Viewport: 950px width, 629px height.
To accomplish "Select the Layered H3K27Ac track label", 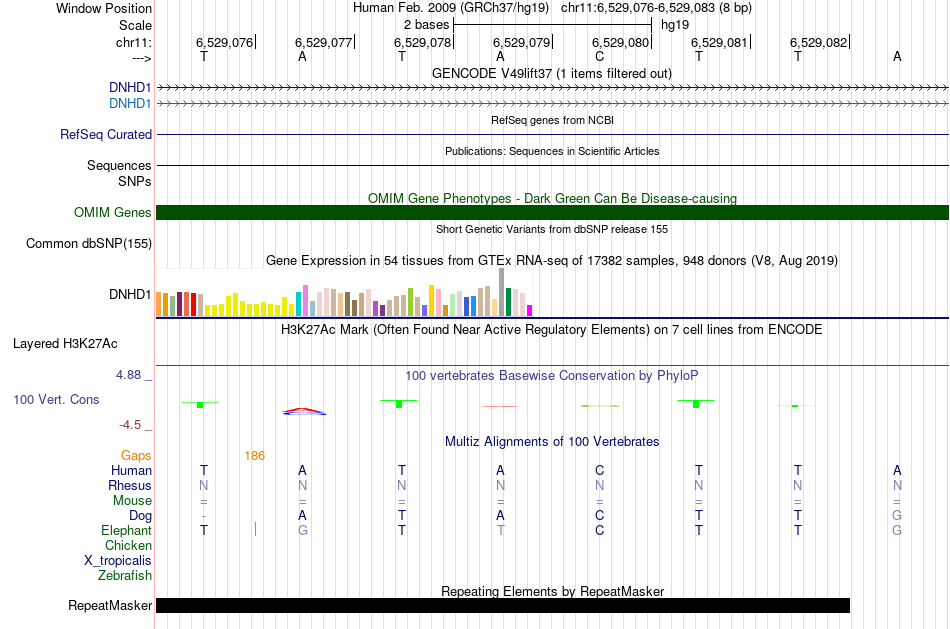I will click(x=65, y=344).
